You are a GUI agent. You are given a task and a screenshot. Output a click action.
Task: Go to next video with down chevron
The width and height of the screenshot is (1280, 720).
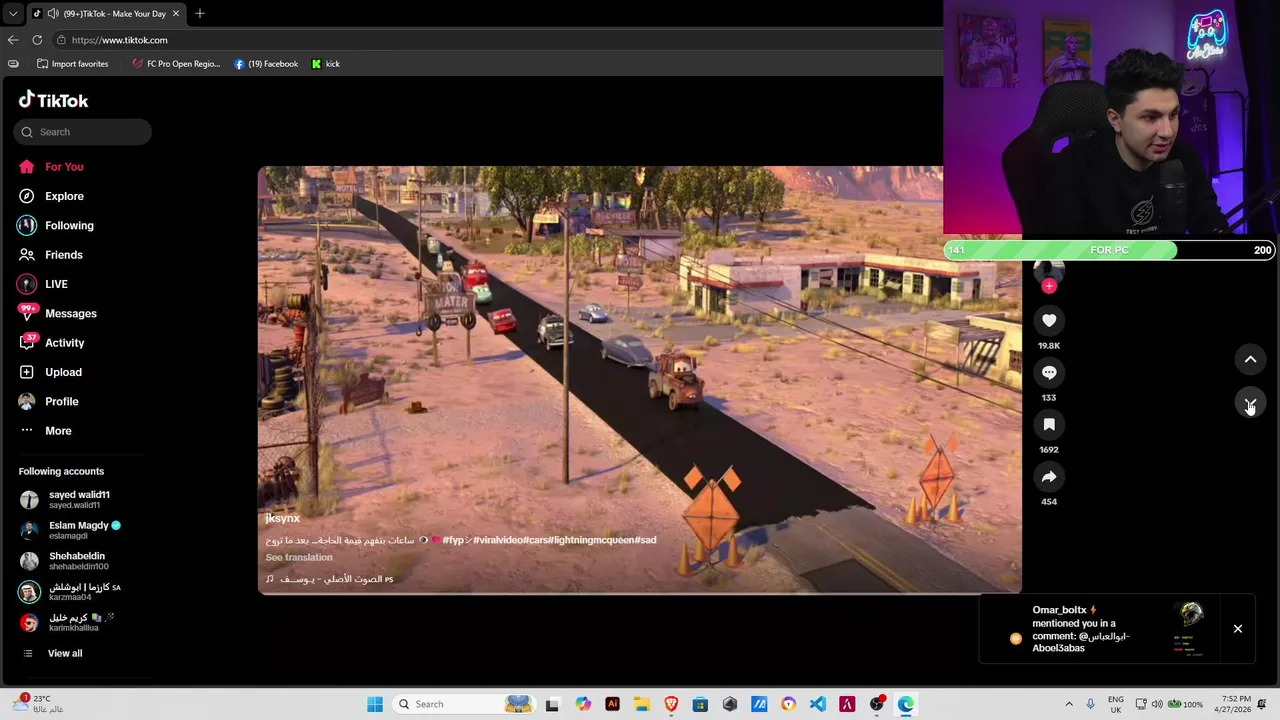pos(1250,403)
